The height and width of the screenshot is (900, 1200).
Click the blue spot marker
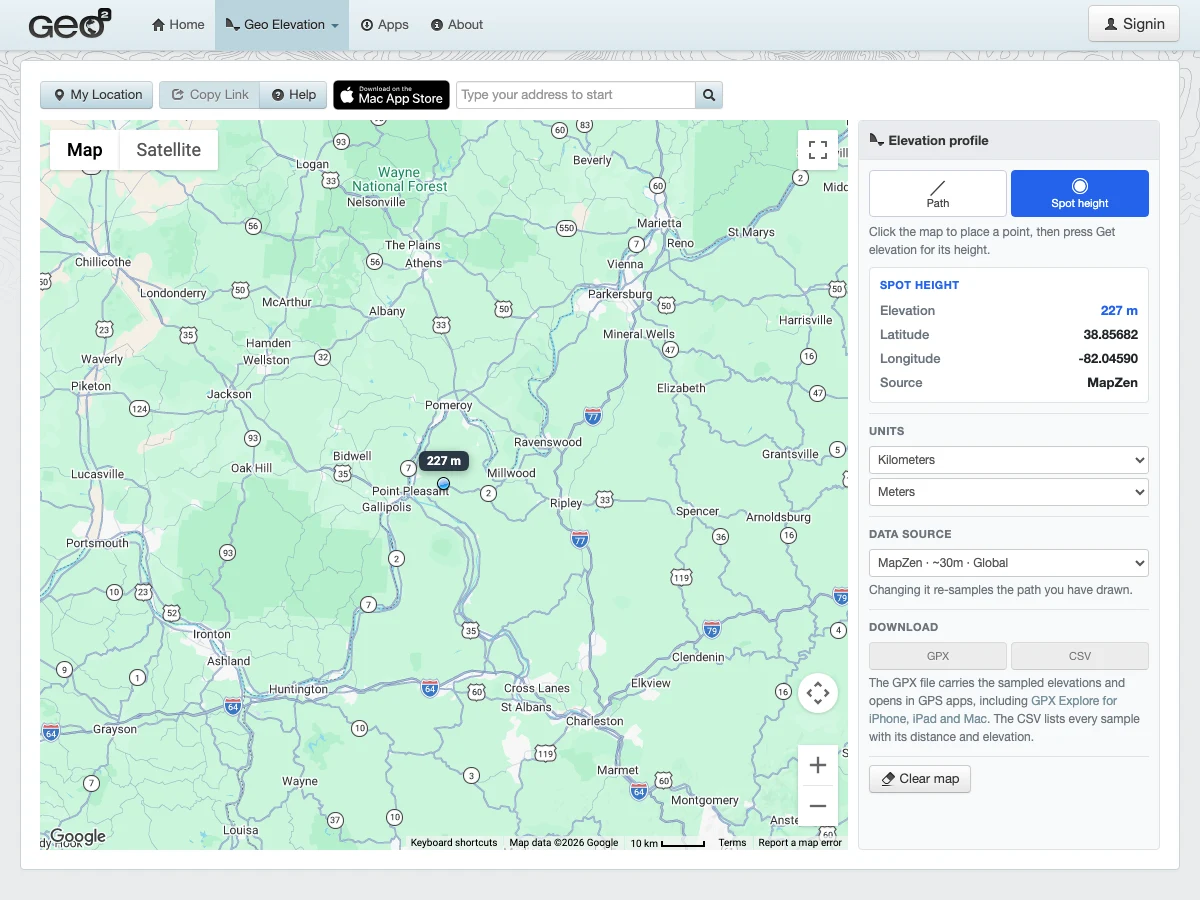(444, 483)
